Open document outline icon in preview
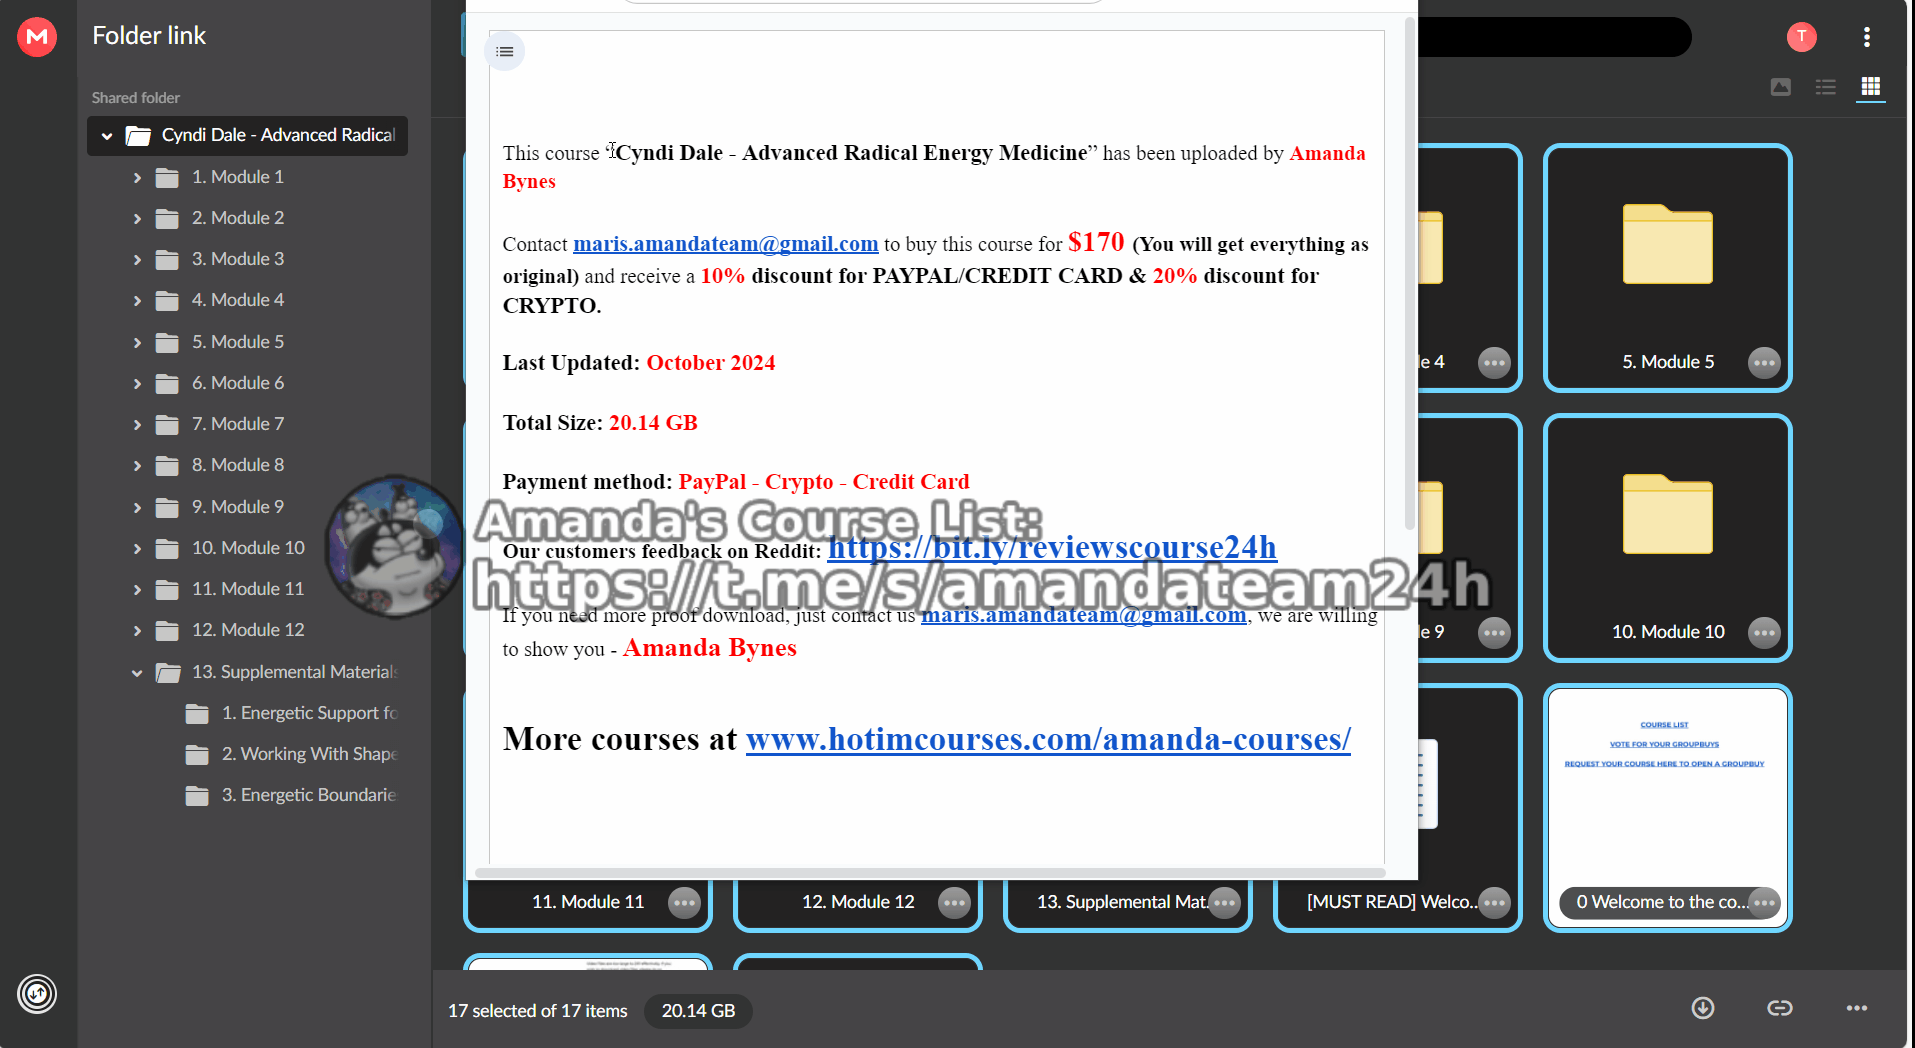Screen dimensions: 1915x1048 505,51
